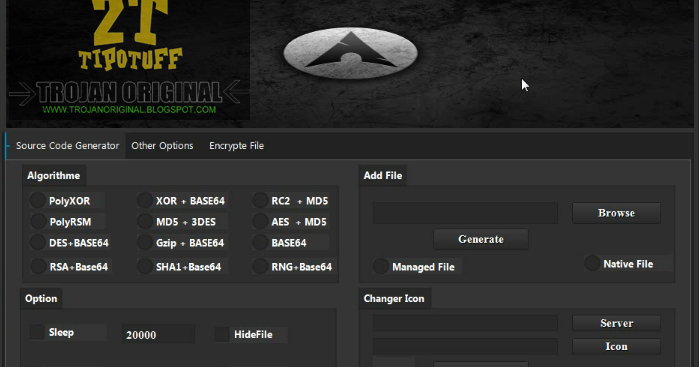Screen dimensions: 699x367
Task: Select XOR + BASE64 algorithm
Action: pos(145,201)
